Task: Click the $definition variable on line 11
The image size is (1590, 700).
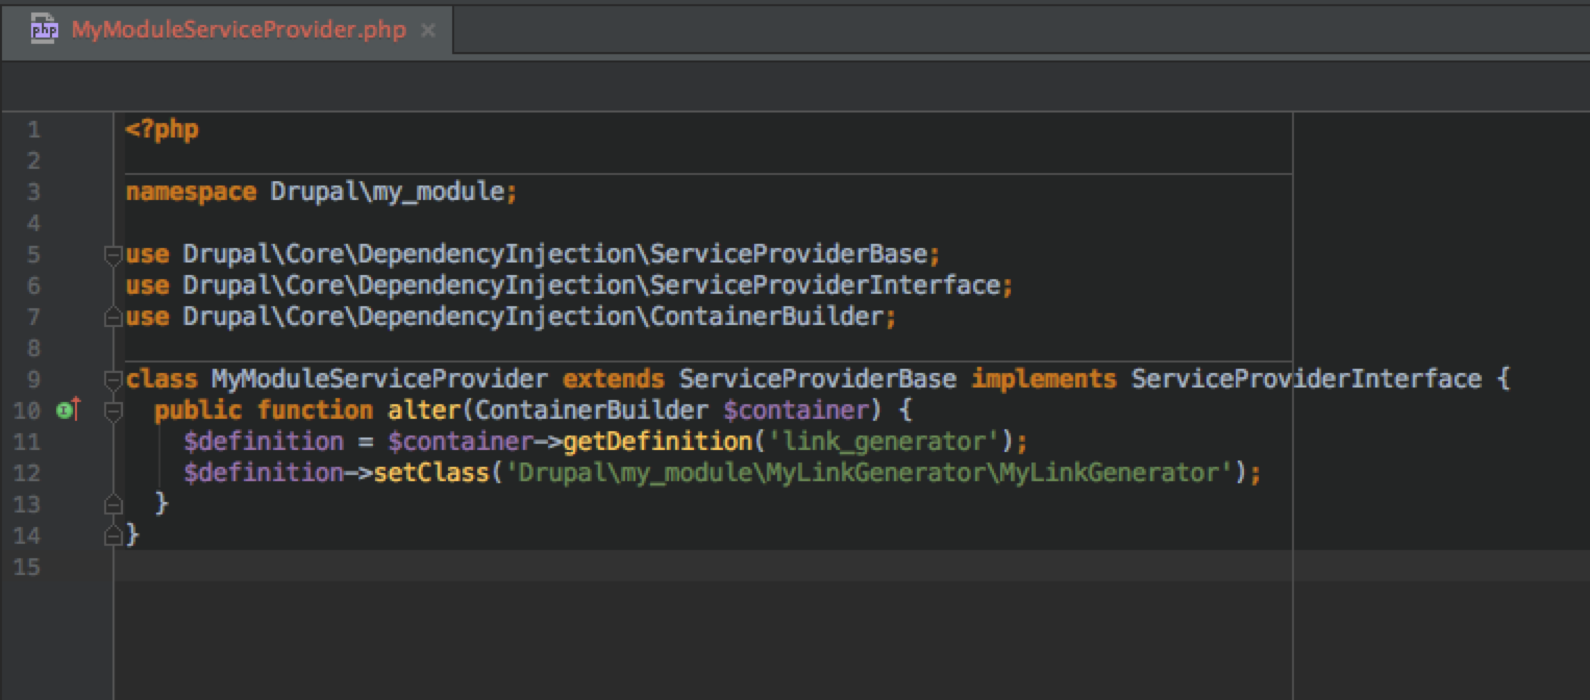Action: (264, 441)
